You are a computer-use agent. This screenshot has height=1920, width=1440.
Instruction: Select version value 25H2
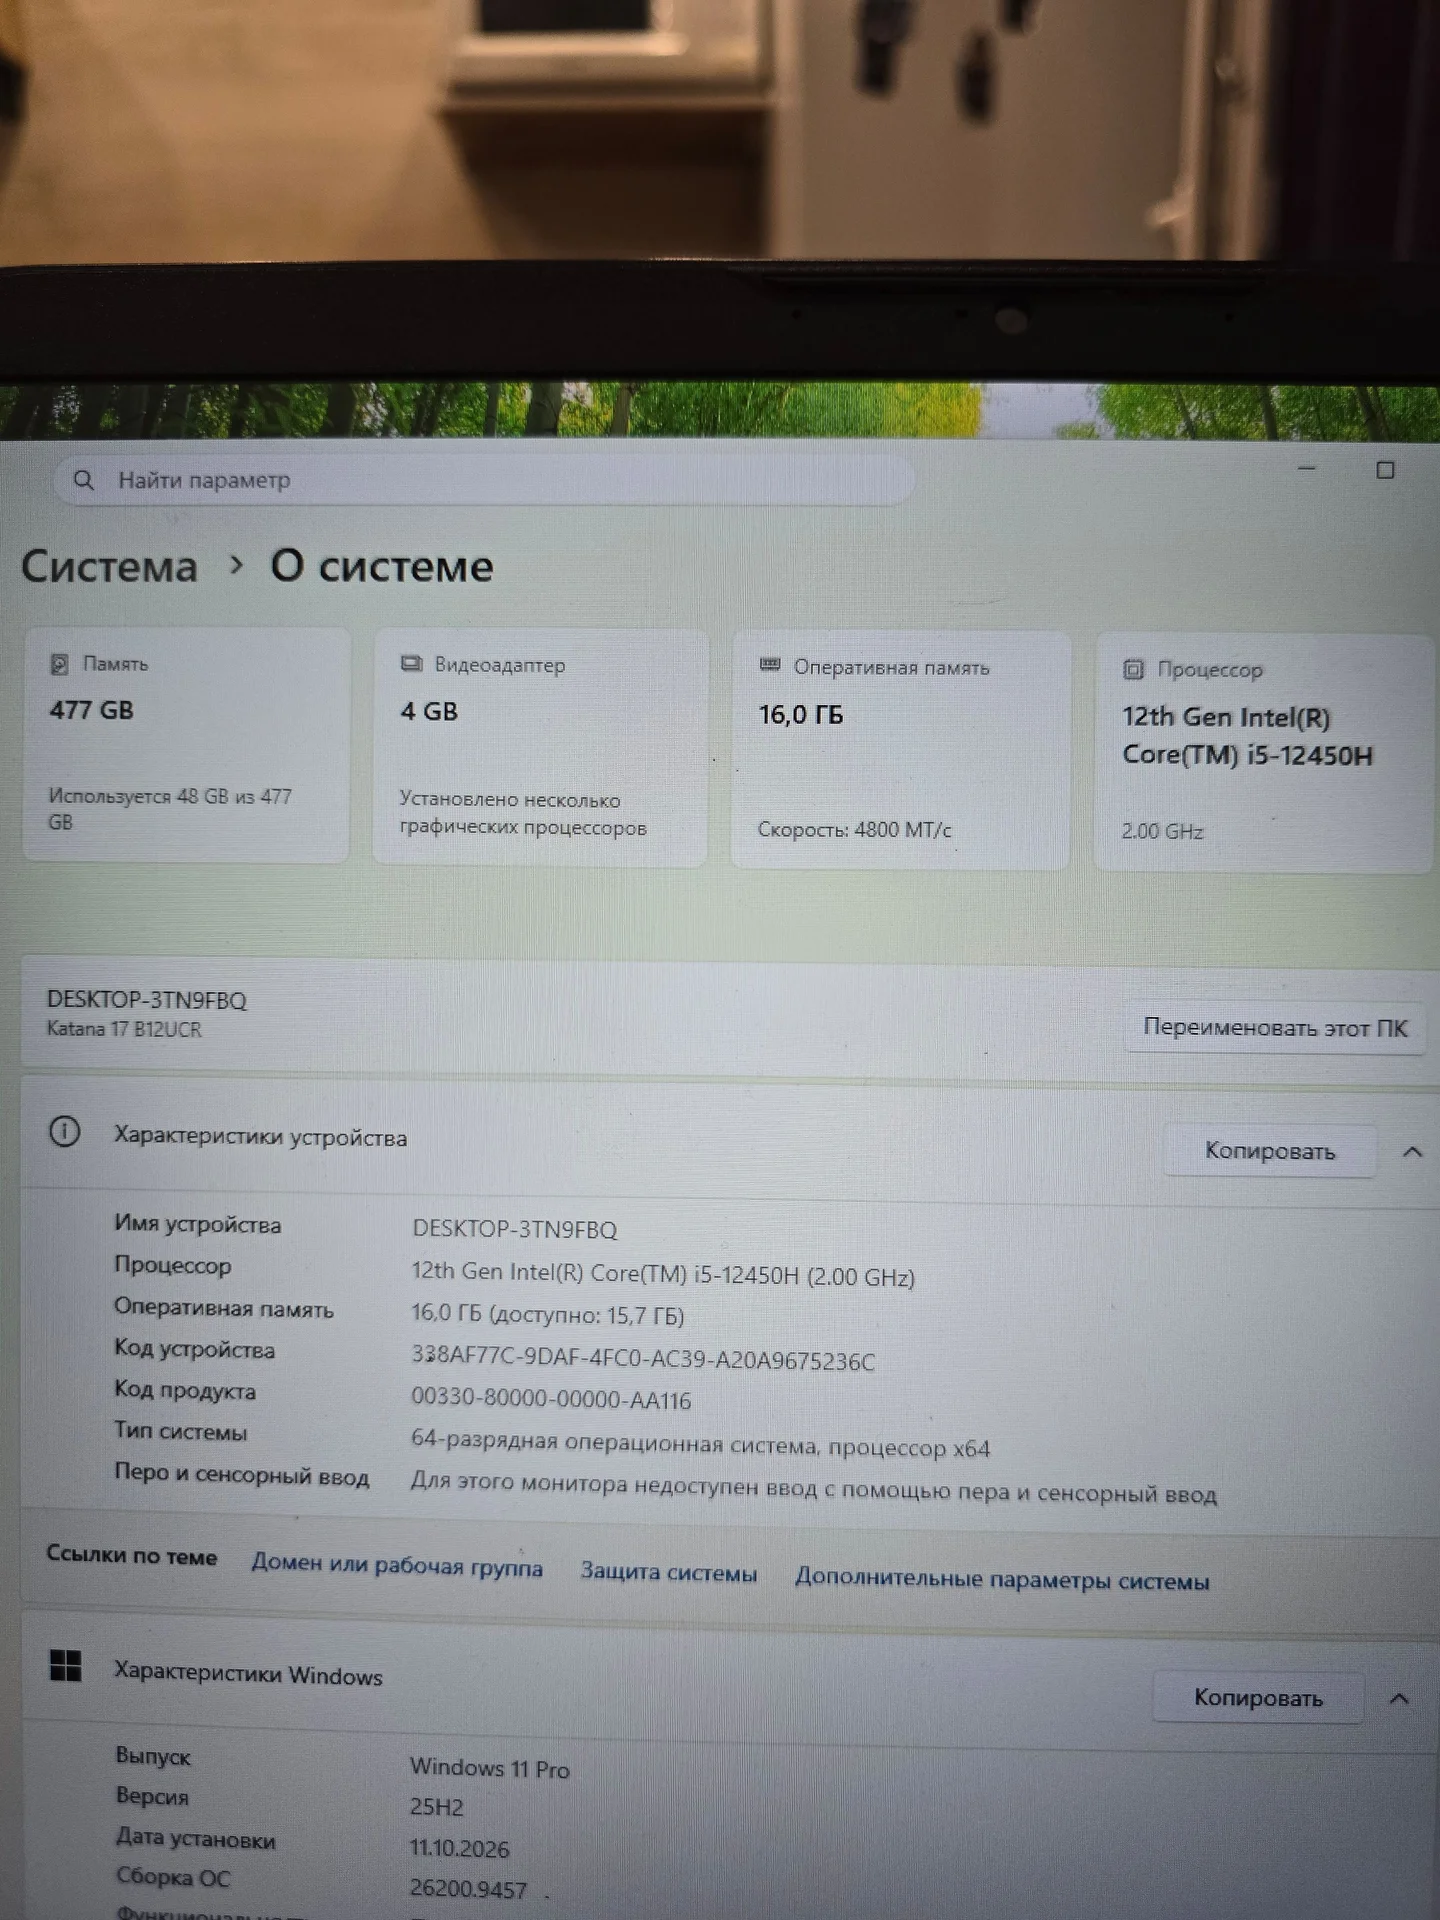click(437, 1807)
